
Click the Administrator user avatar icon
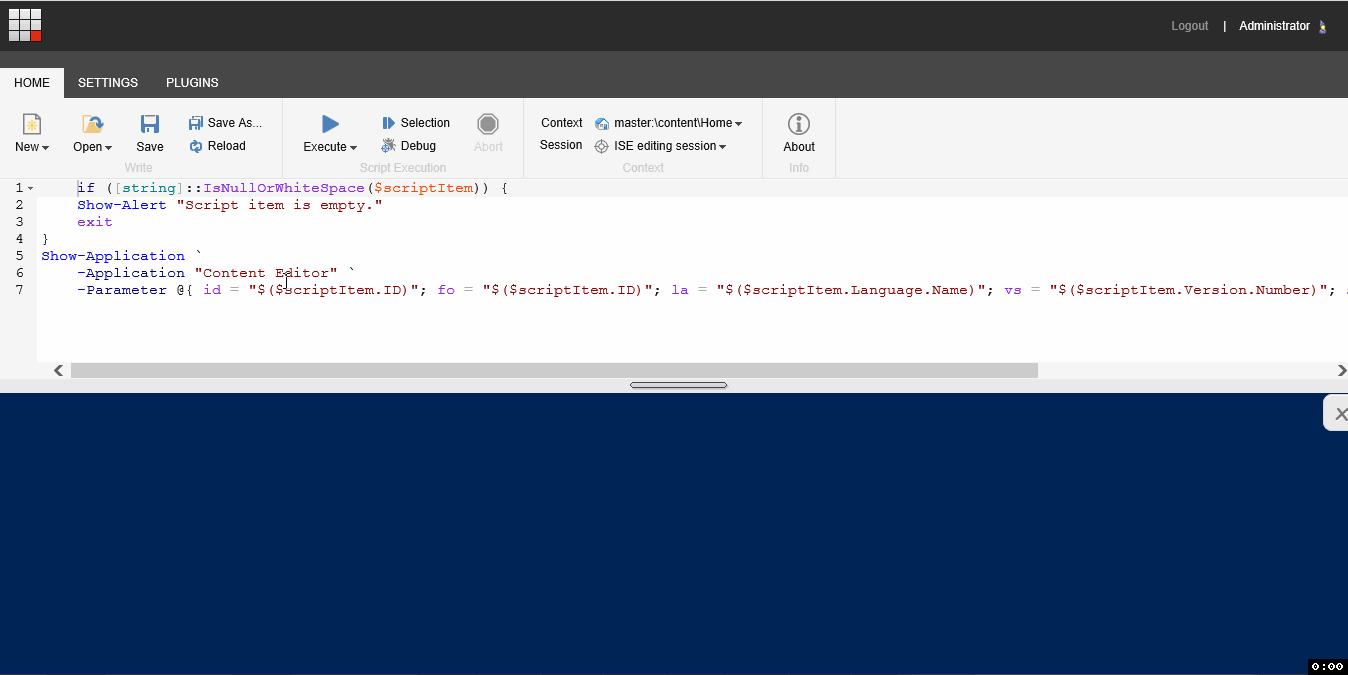[x=1323, y=27]
